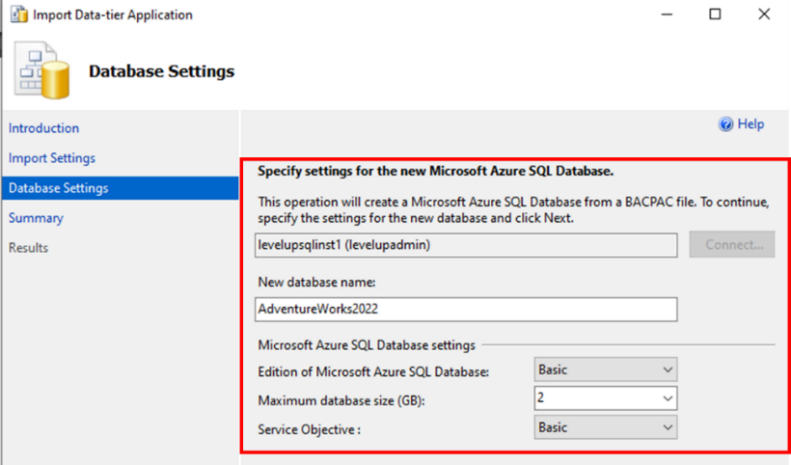Screen dimensions: 791x465
Task: Expand the Maximum database size dropdown
Action: click(x=668, y=399)
